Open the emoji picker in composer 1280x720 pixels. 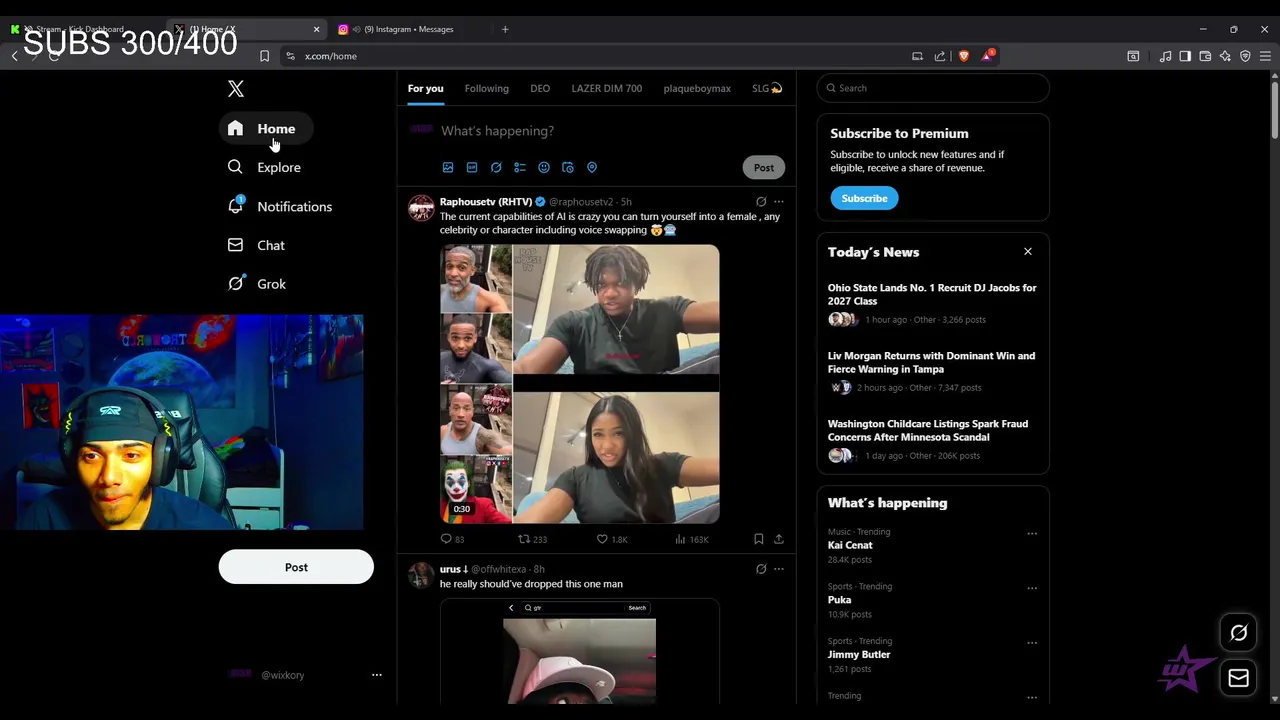click(544, 167)
